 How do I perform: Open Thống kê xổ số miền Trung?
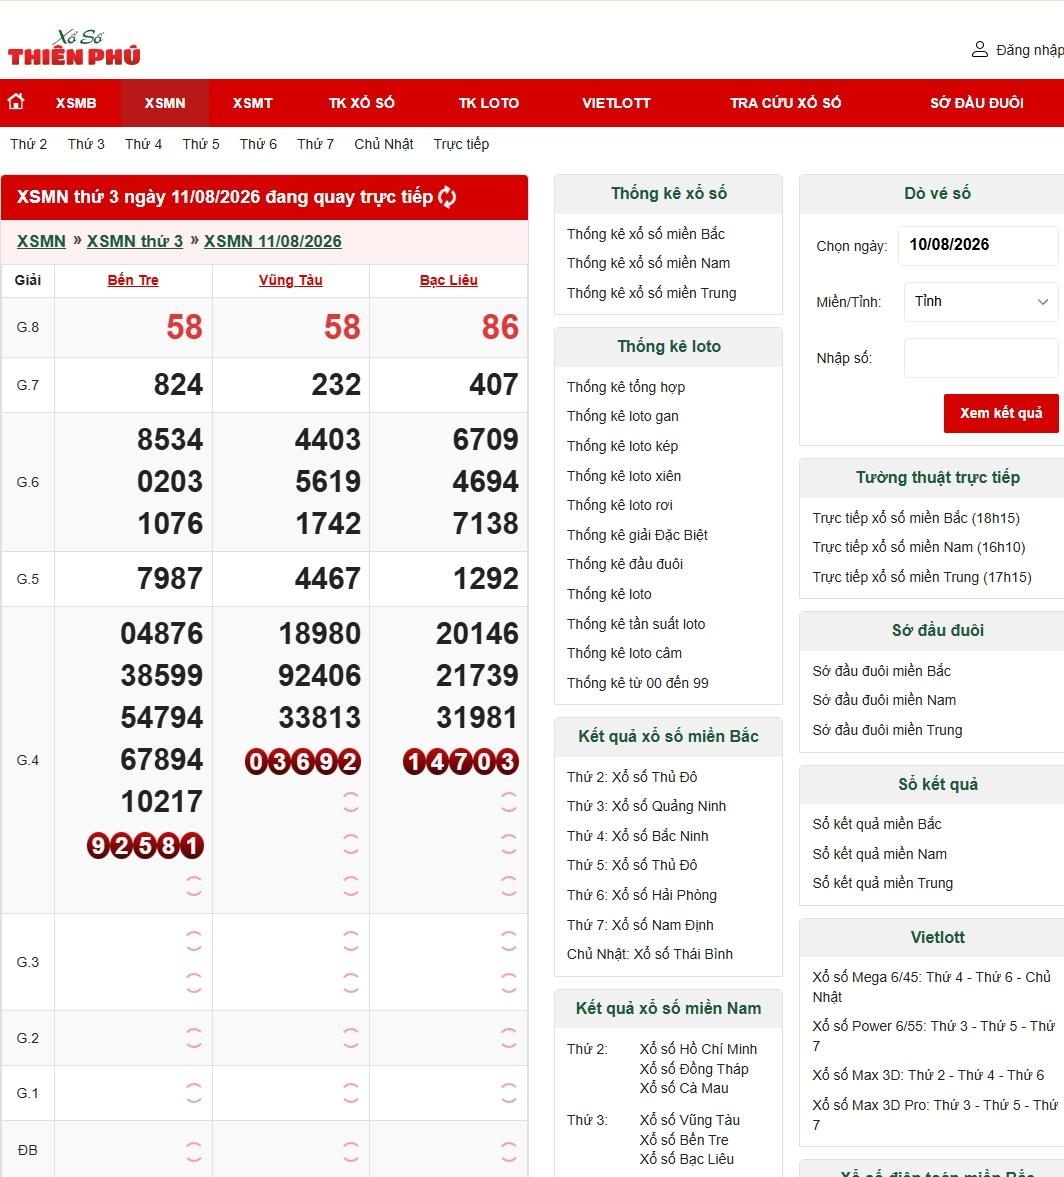[652, 293]
